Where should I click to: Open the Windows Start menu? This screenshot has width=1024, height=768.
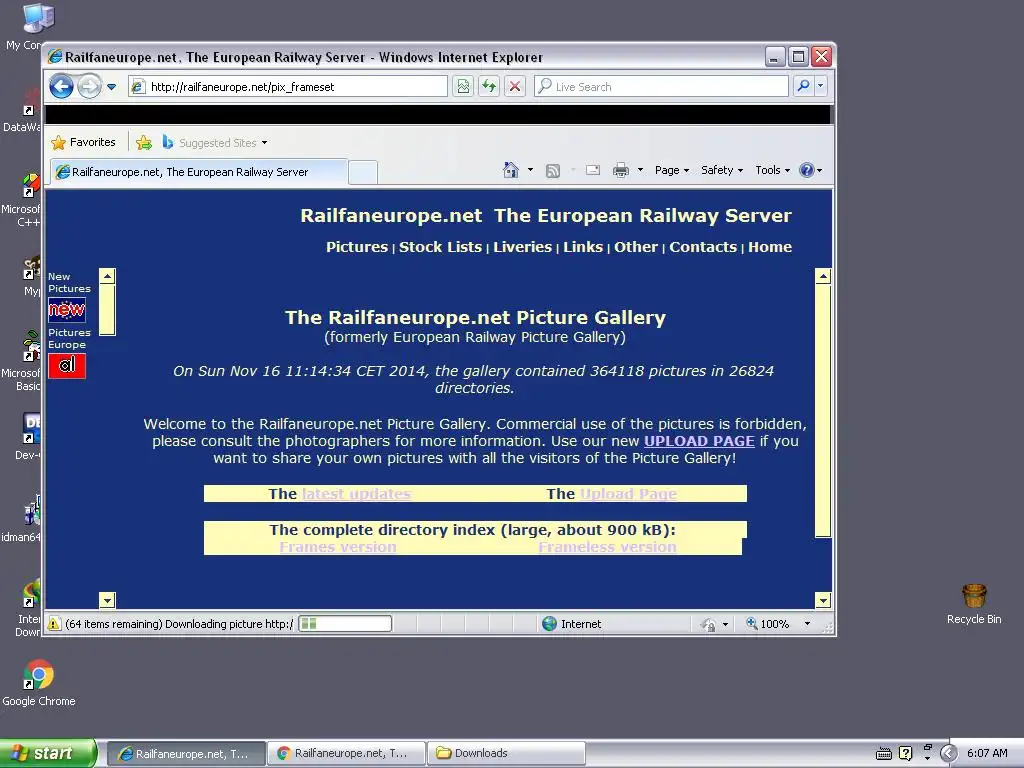coord(48,753)
